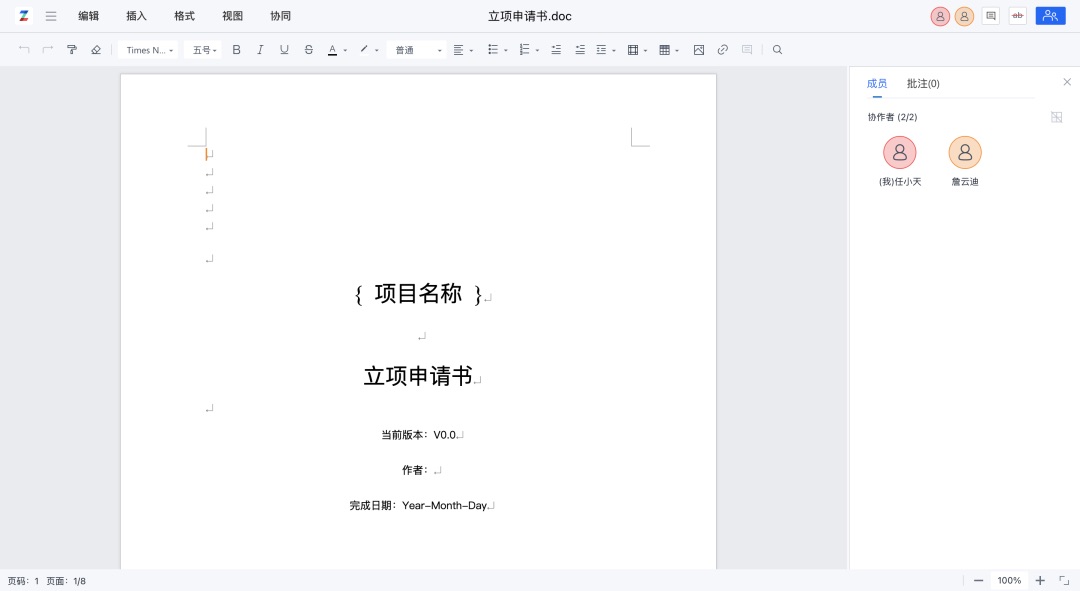Click the pink user avatar in header

coord(940,16)
